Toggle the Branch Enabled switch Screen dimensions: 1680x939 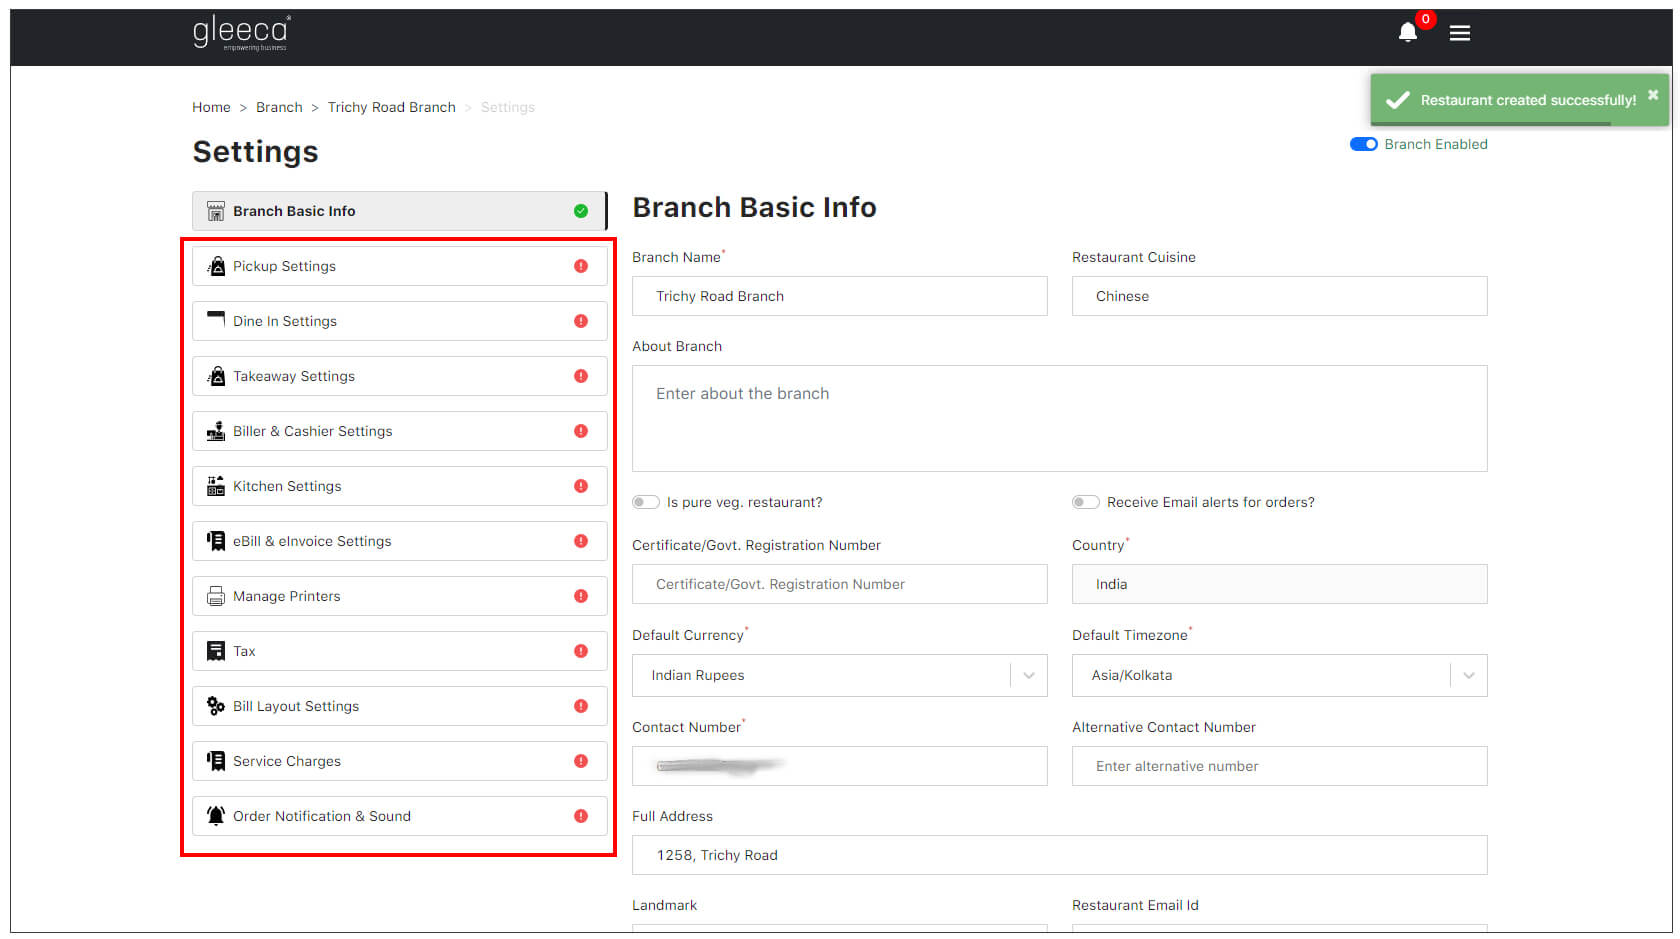pos(1363,144)
